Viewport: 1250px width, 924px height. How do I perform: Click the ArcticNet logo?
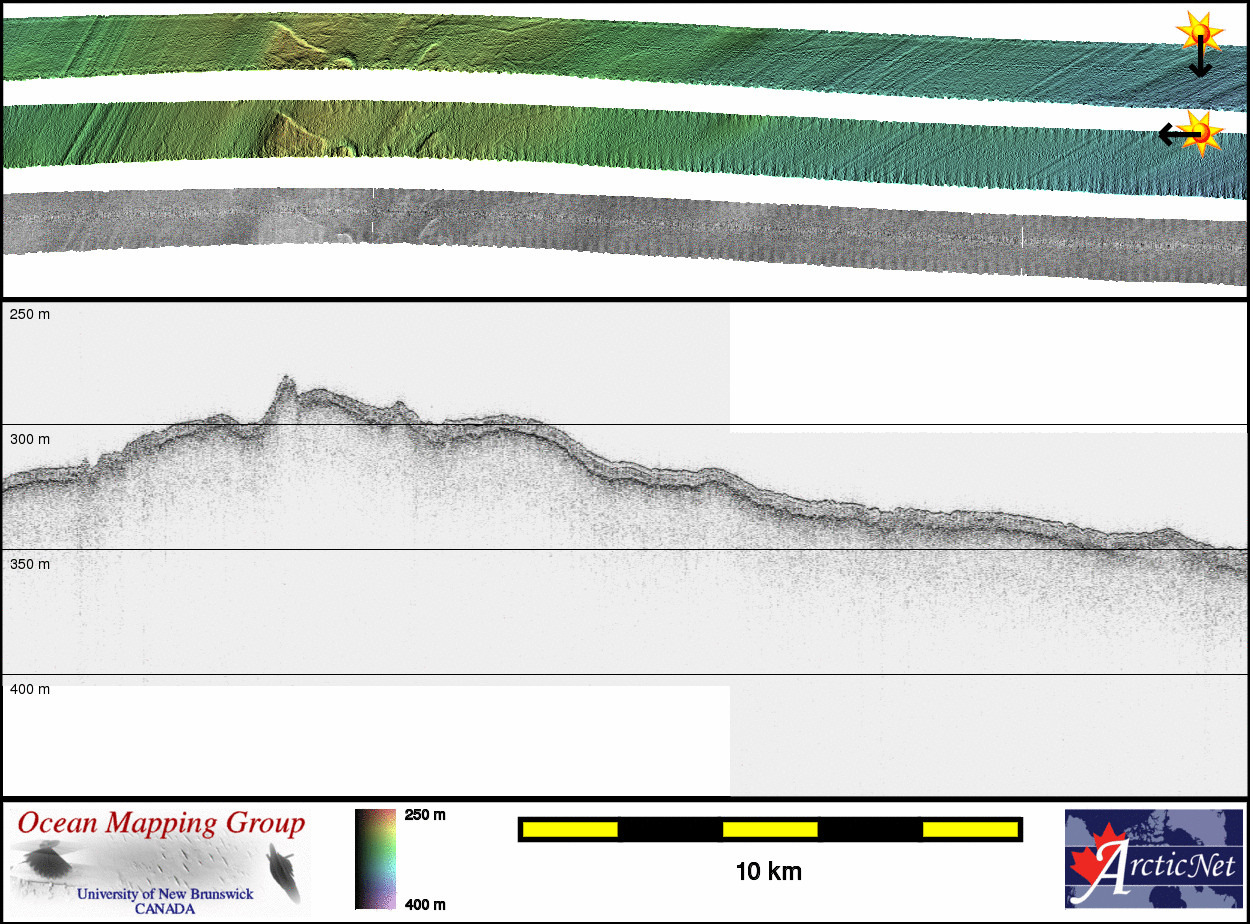(1155, 858)
